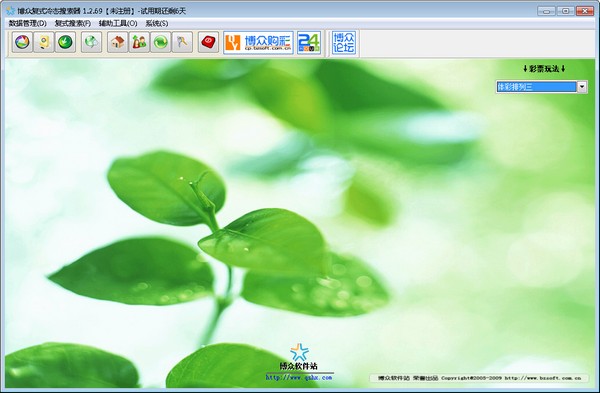
Task: Click the bzsoft copyright text at bottom right
Action: (x=479, y=378)
